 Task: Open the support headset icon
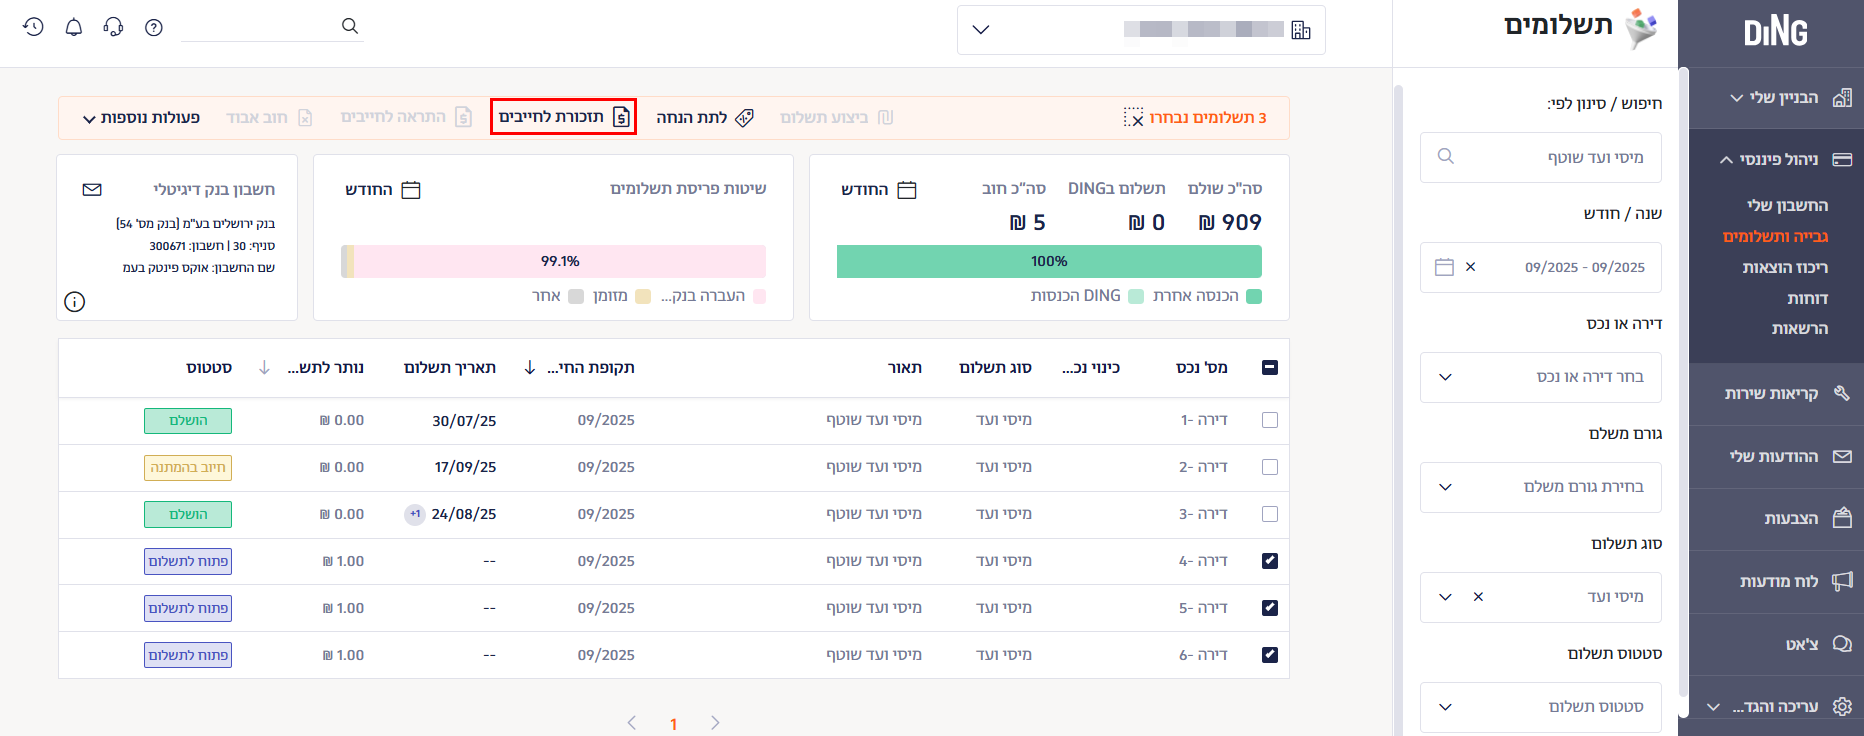[x=113, y=27]
